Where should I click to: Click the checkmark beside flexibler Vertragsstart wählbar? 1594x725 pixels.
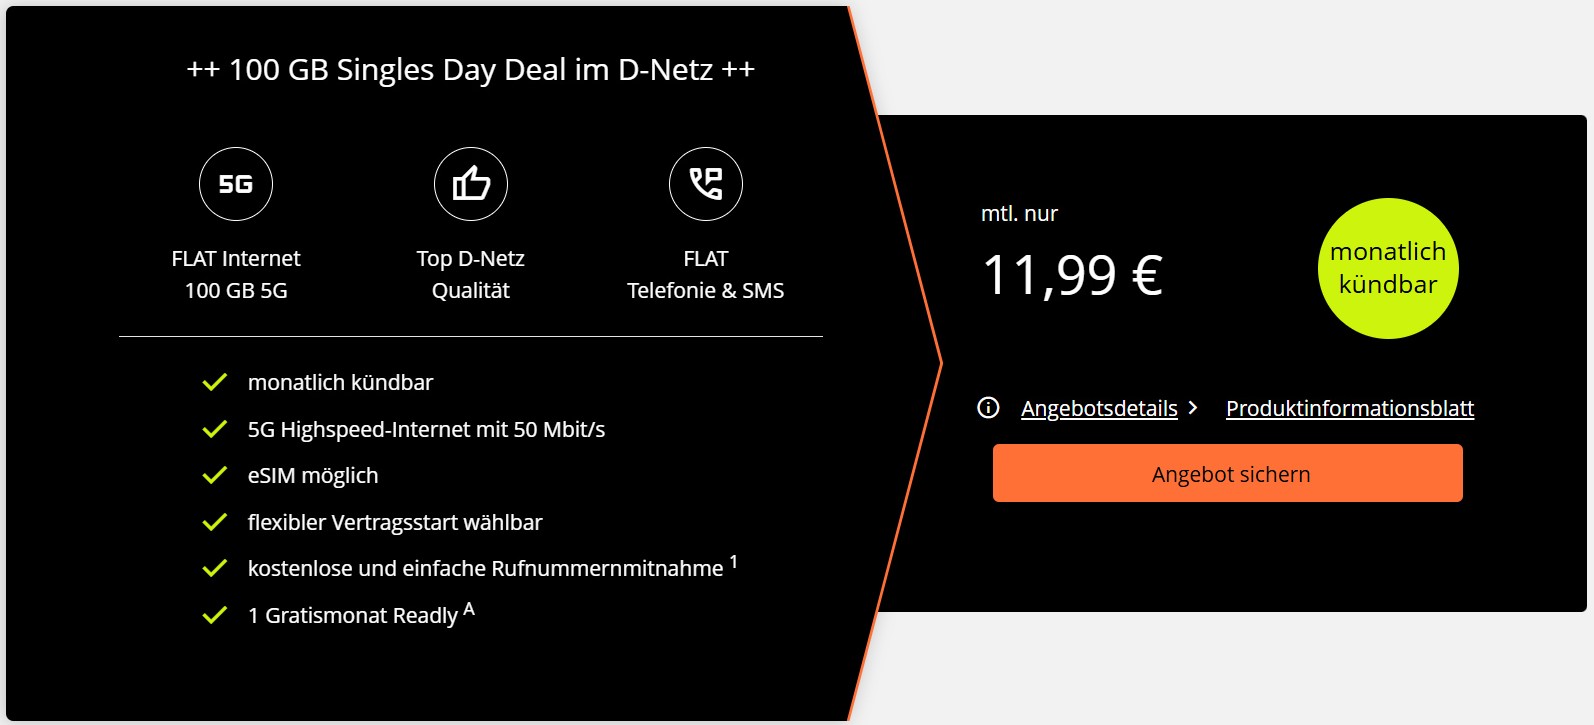tap(215, 523)
